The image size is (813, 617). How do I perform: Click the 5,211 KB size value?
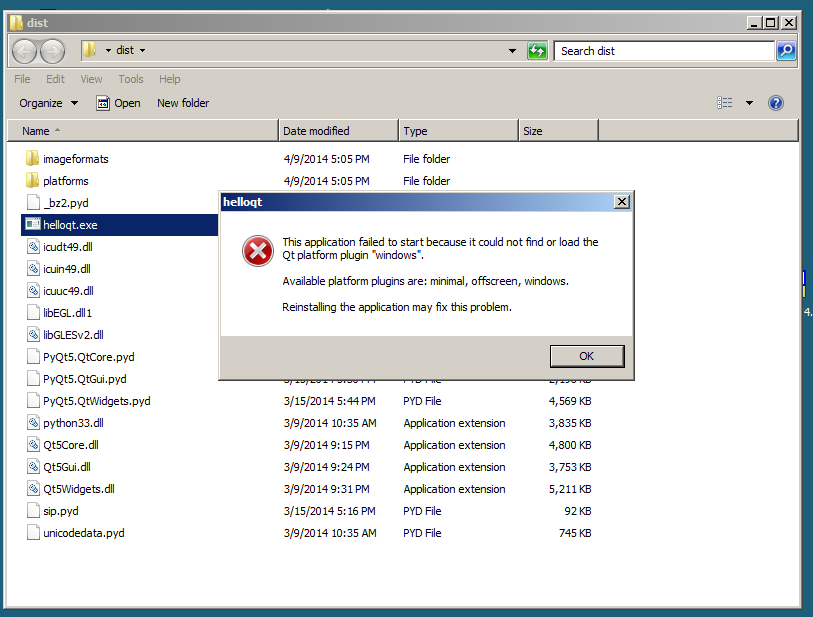coord(570,489)
